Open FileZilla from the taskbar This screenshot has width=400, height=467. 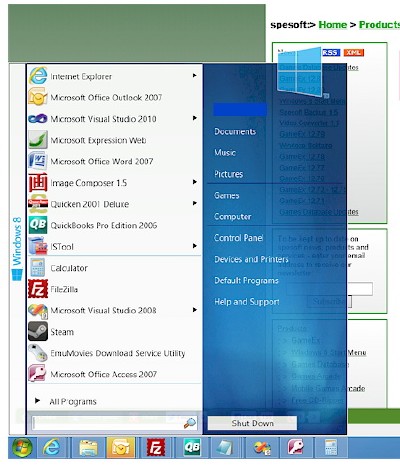pyautogui.click(x=155, y=448)
